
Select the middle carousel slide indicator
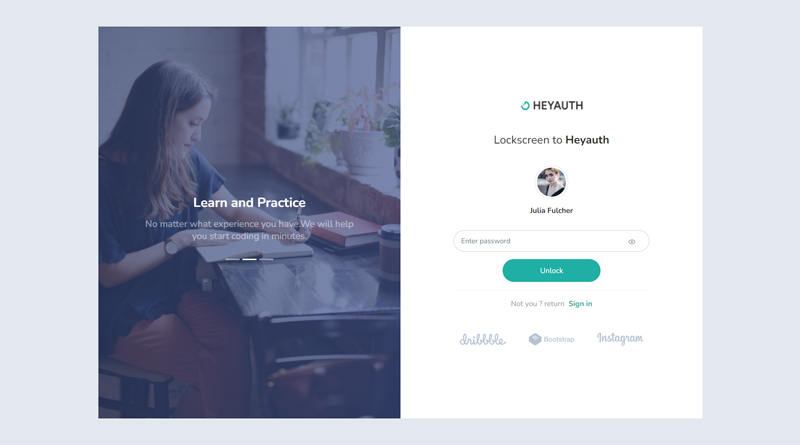[249, 259]
